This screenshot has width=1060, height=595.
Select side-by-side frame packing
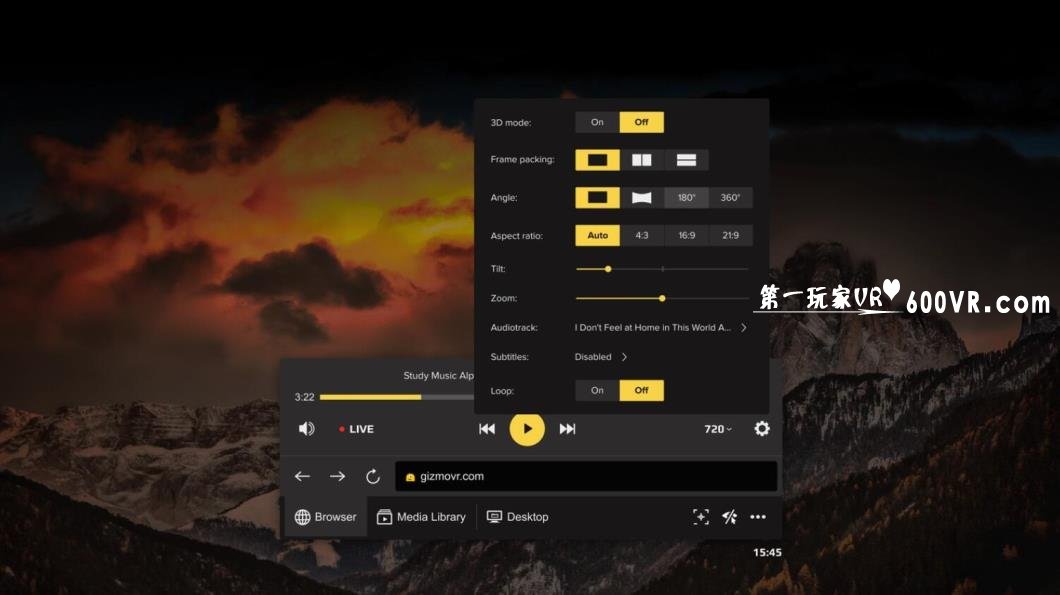click(641, 160)
